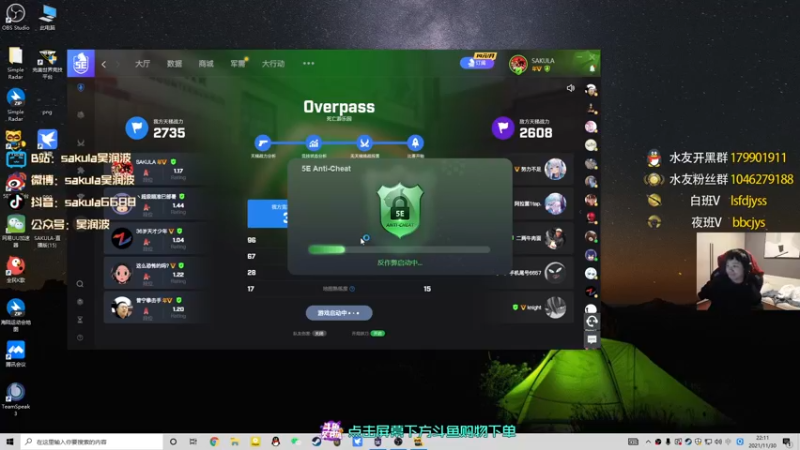This screenshot has height=450, width=800.
Task: Click the 5E logo home icon
Action: [81, 63]
